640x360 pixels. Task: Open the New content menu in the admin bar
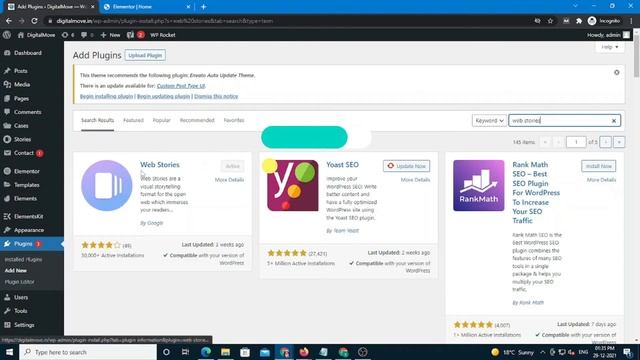pyautogui.click(x=110, y=35)
